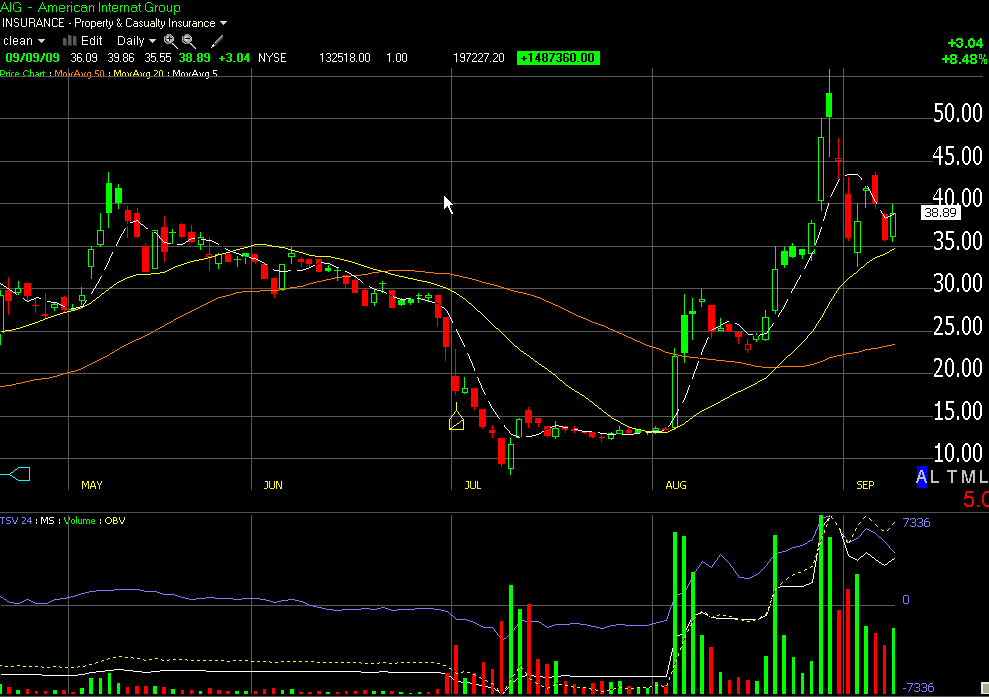
Task: Select the TSV 24 indicator label
Action: coord(18,520)
